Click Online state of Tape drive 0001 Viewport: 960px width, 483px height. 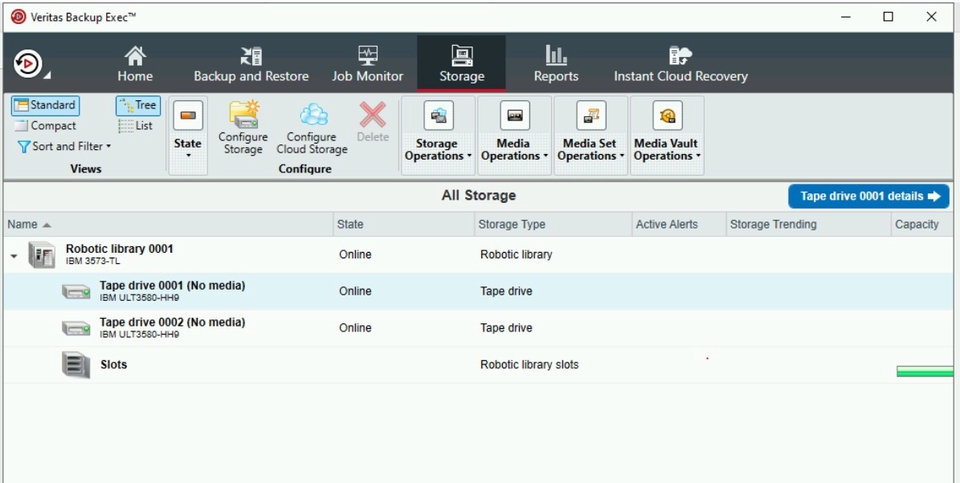click(x=355, y=291)
